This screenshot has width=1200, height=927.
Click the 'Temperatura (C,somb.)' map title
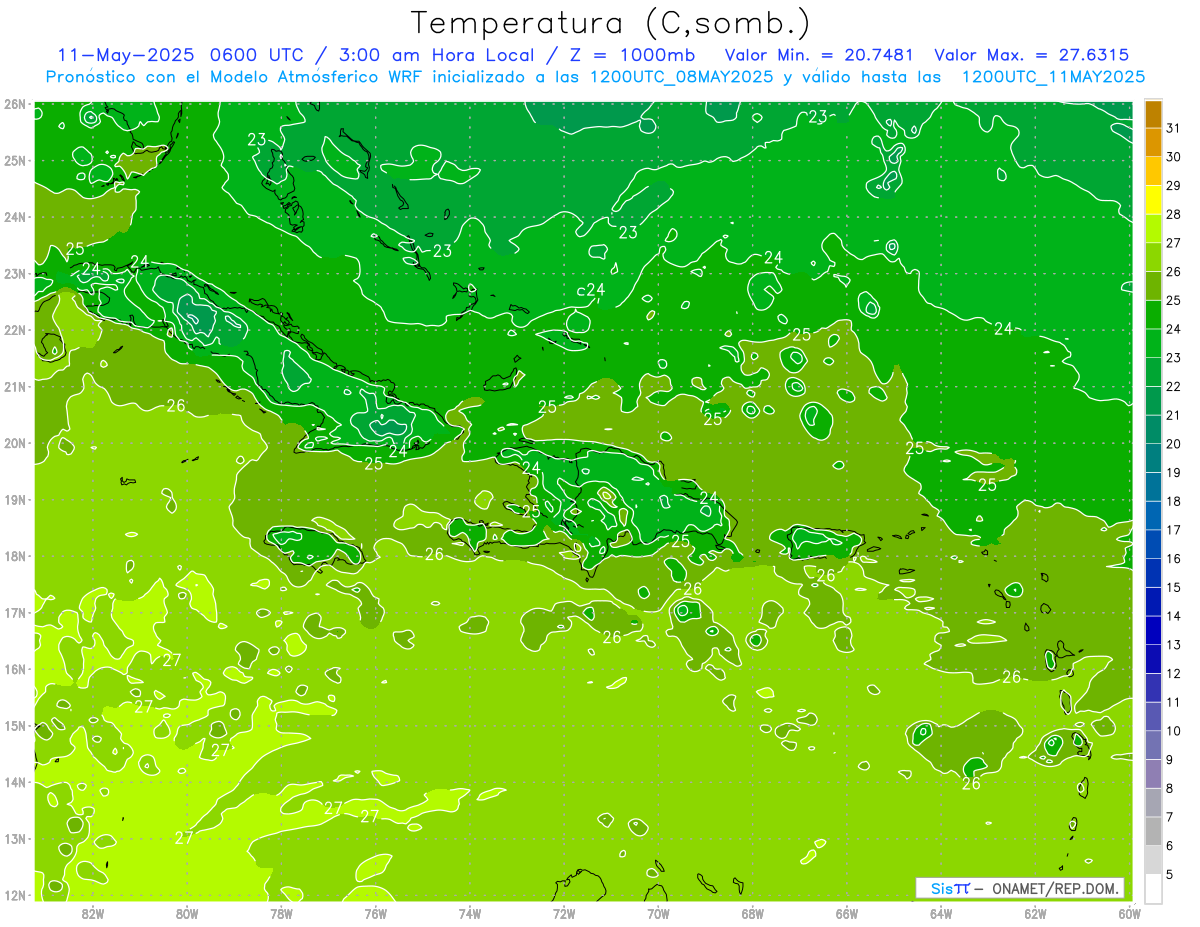tap(610, 22)
